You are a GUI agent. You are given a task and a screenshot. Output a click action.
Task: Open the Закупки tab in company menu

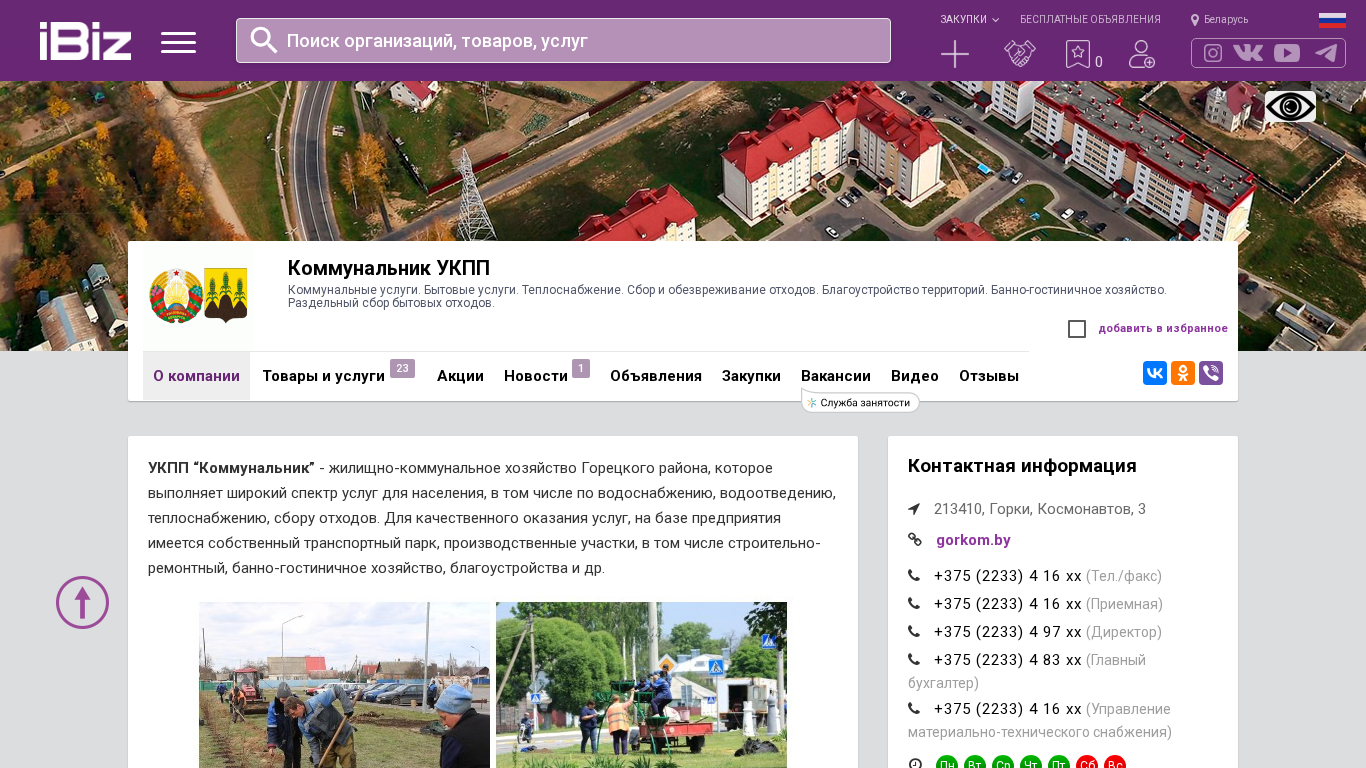(x=751, y=376)
